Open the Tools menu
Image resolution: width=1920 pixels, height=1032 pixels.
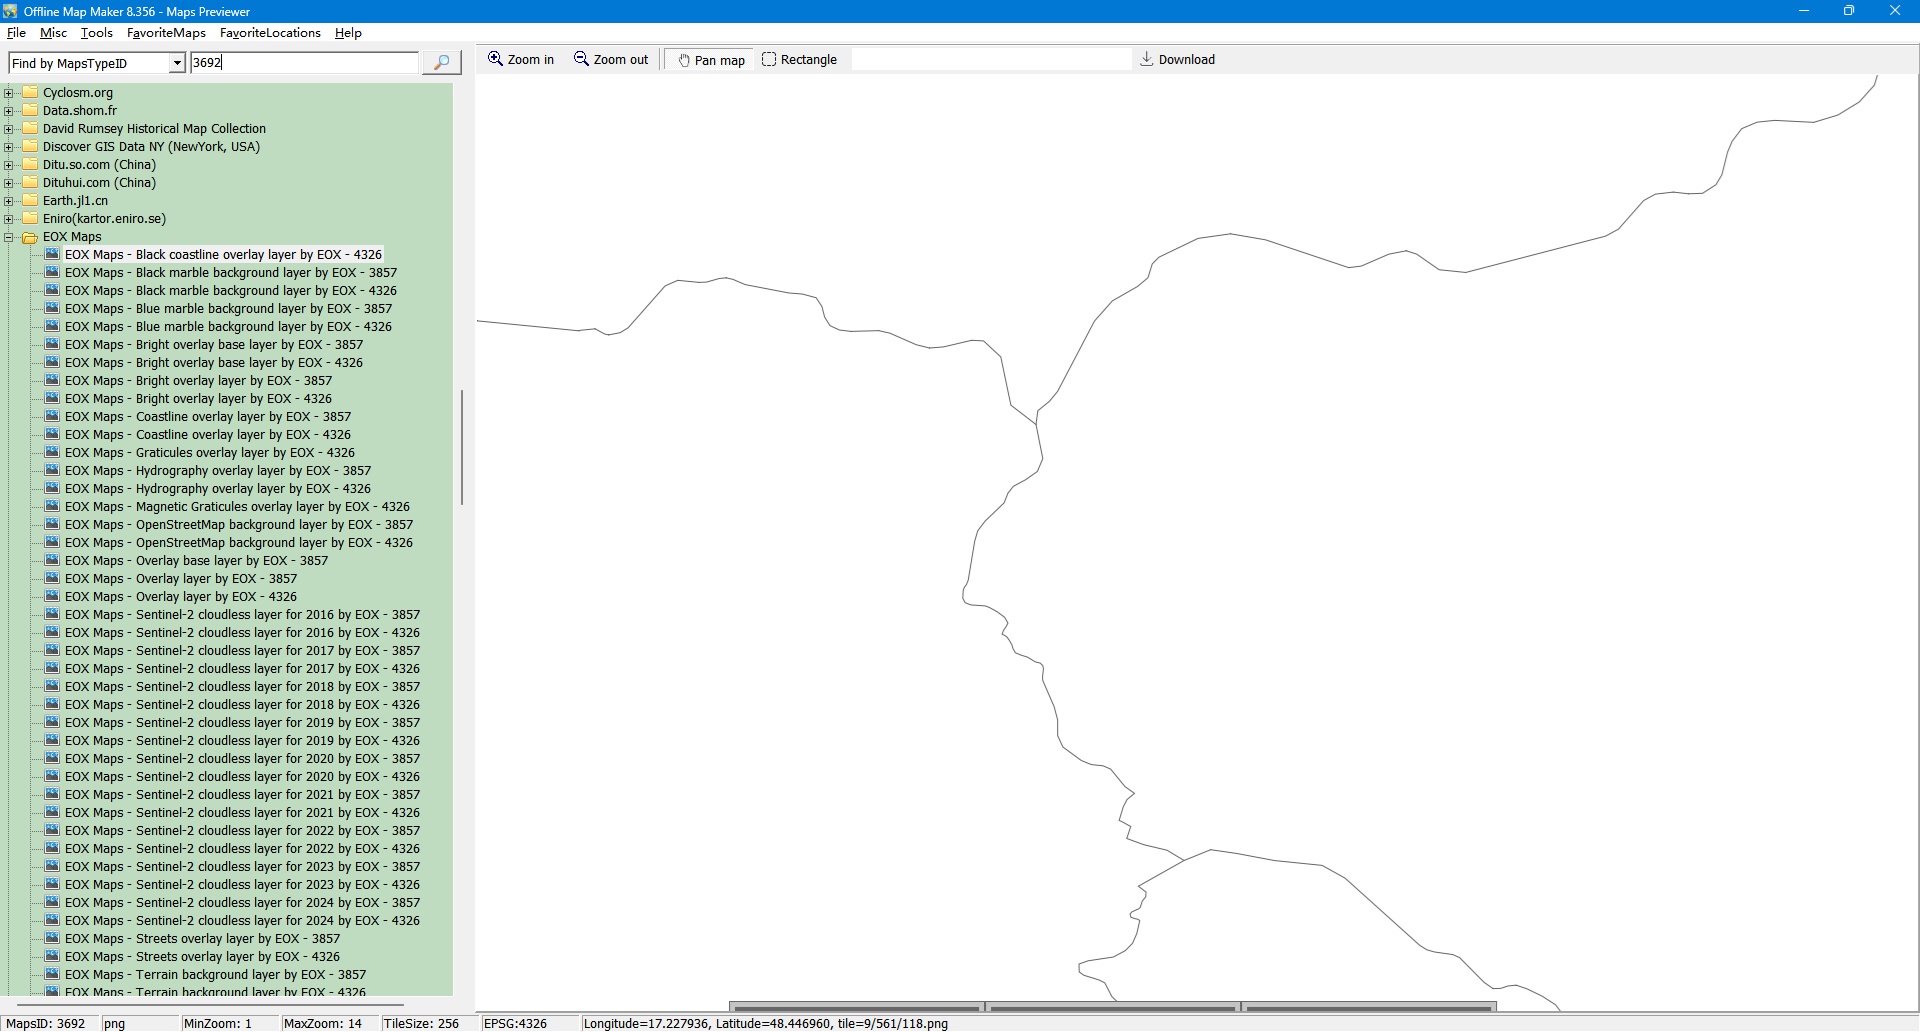point(96,33)
